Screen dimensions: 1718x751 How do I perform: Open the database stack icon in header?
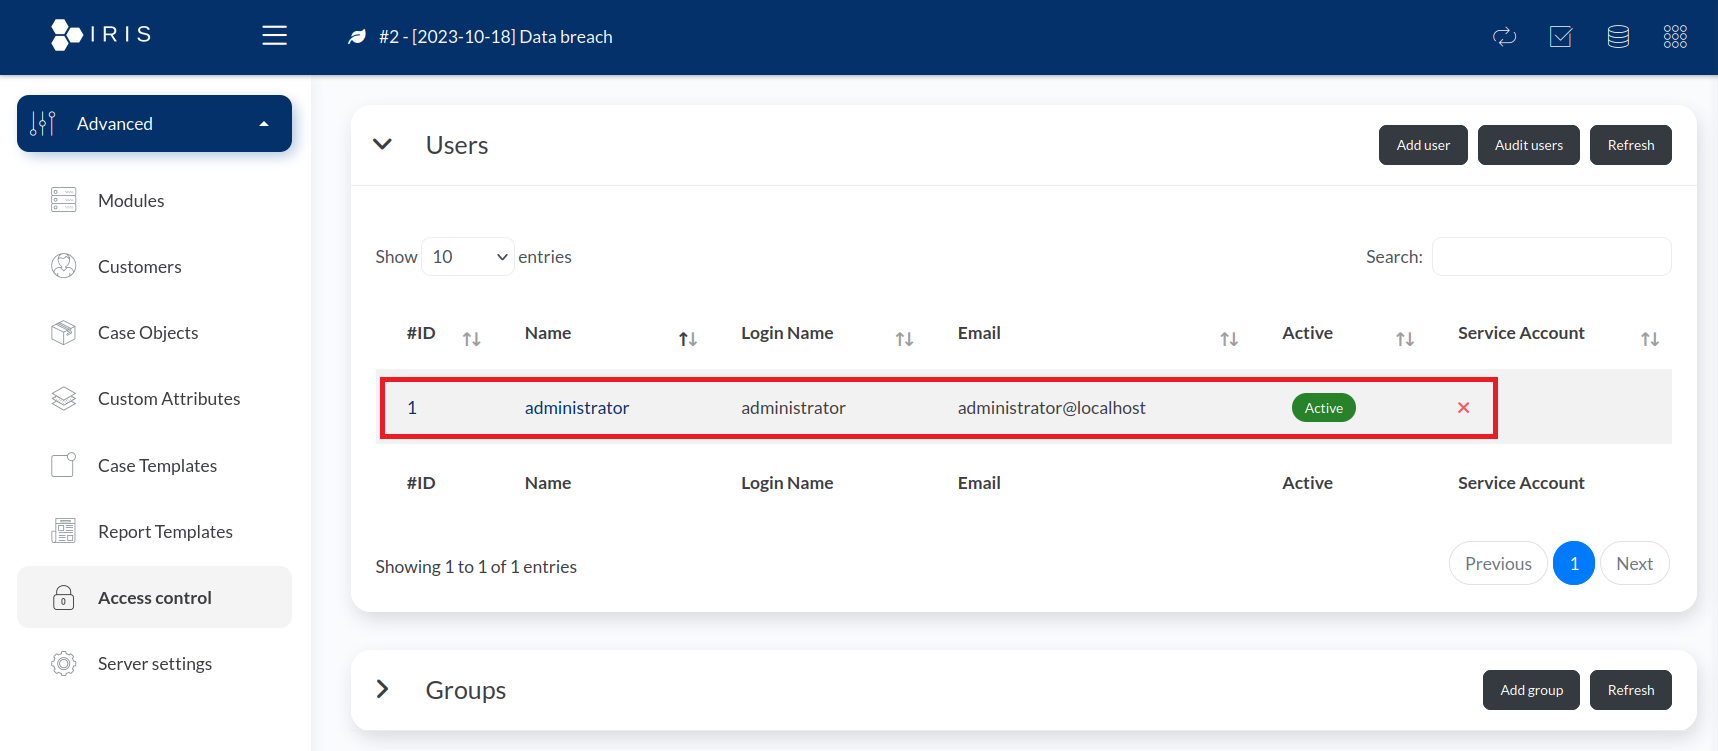pyautogui.click(x=1617, y=37)
